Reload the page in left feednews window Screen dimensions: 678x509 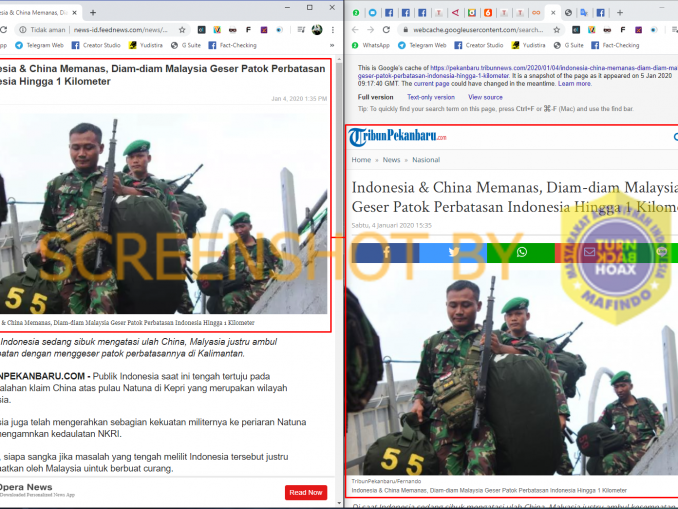(x=3, y=30)
